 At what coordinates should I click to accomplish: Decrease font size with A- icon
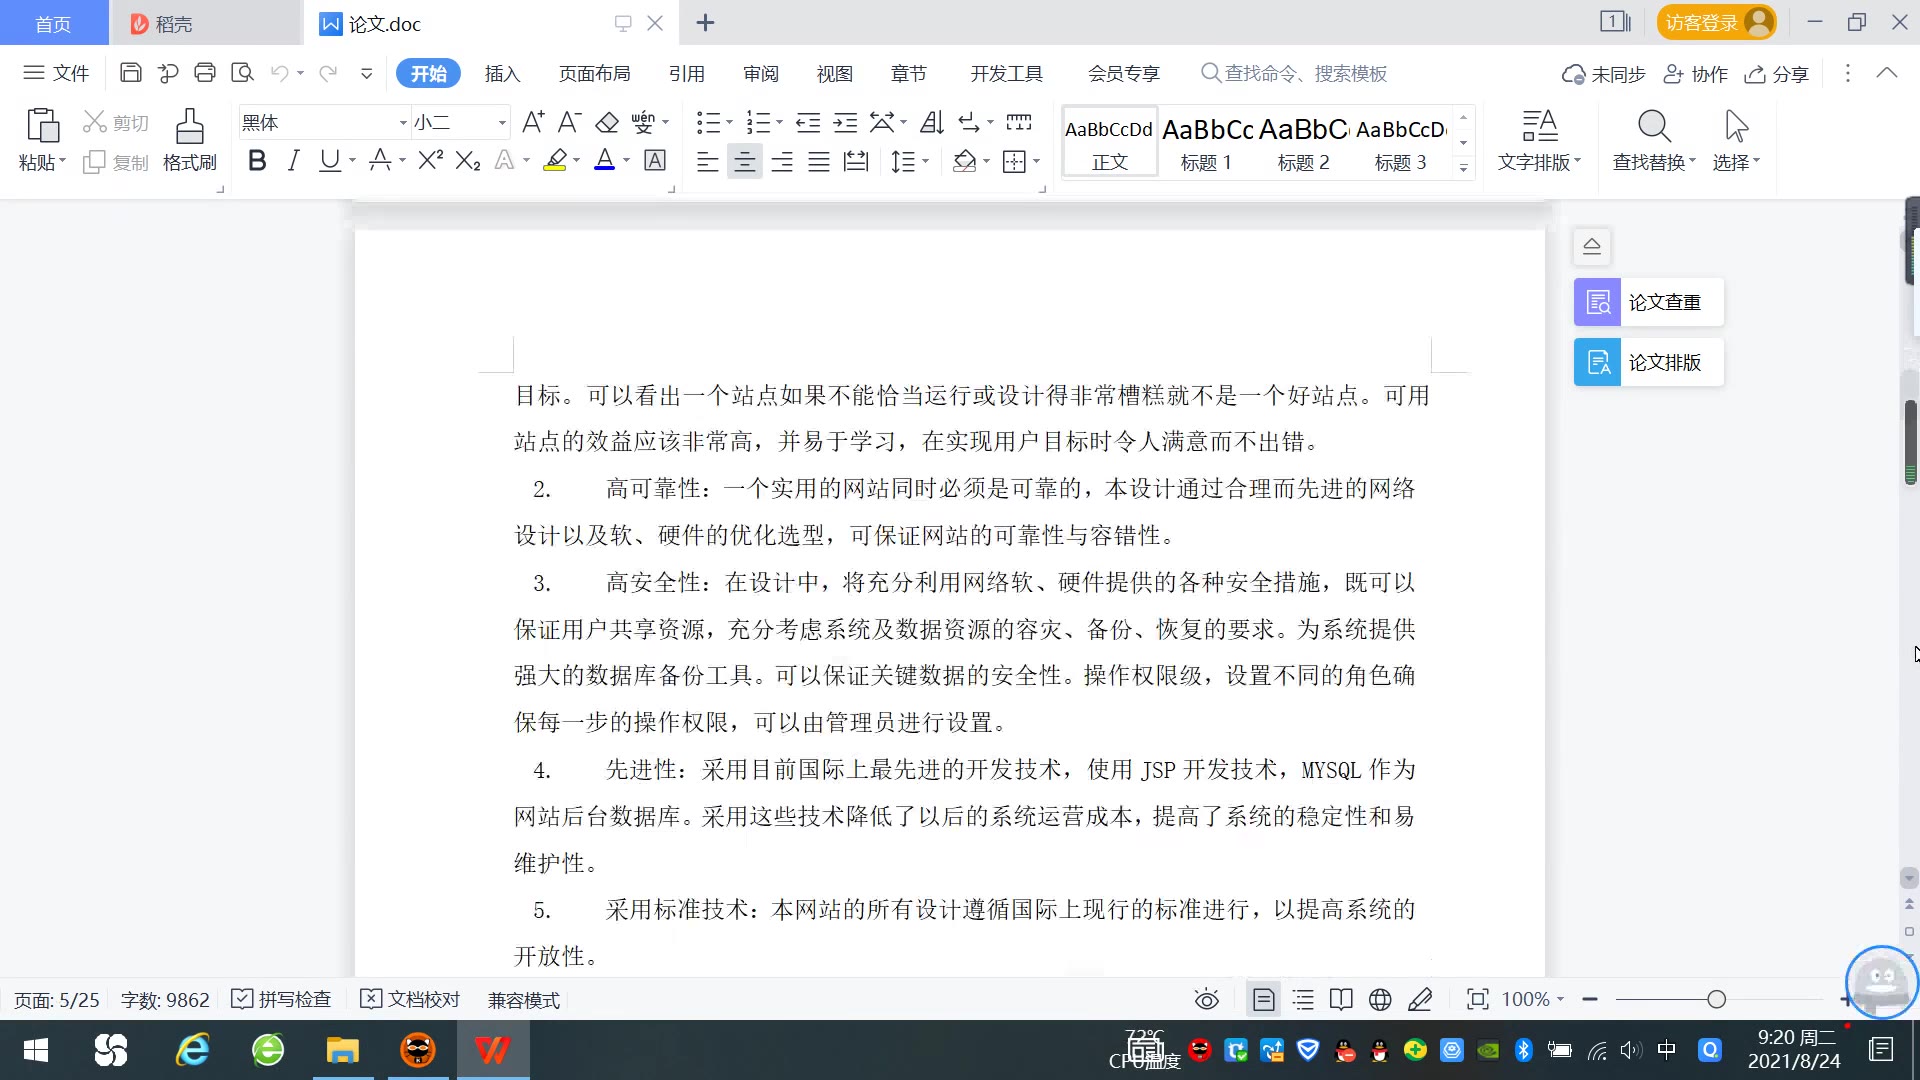[569, 123]
